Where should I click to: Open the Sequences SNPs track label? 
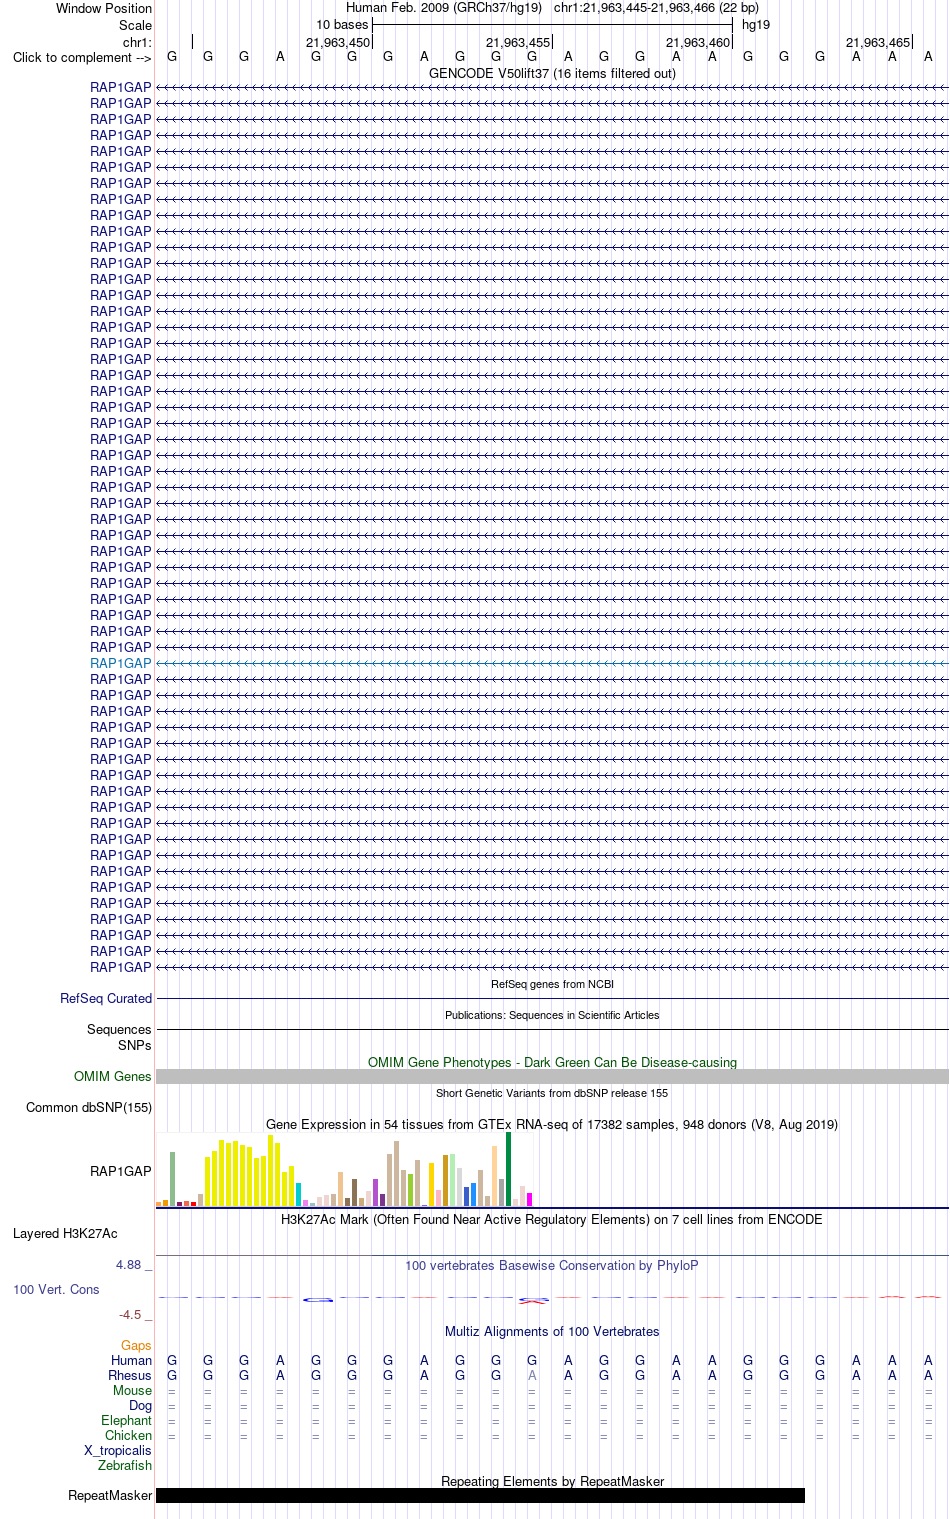click(x=119, y=1037)
